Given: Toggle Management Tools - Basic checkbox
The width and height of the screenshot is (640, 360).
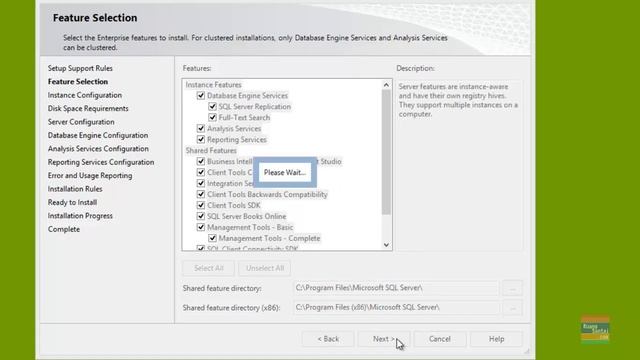Looking at the screenshot, I should pyautogui.click(x=200, y=227).
